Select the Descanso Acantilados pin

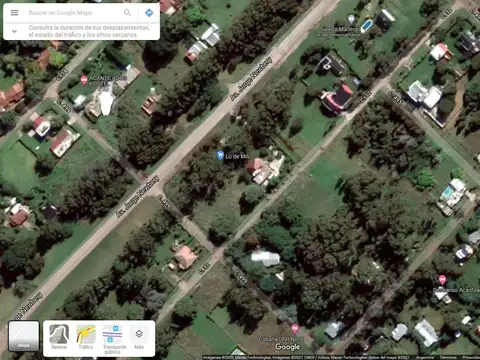pyautogui.click(x=442, y=280)
